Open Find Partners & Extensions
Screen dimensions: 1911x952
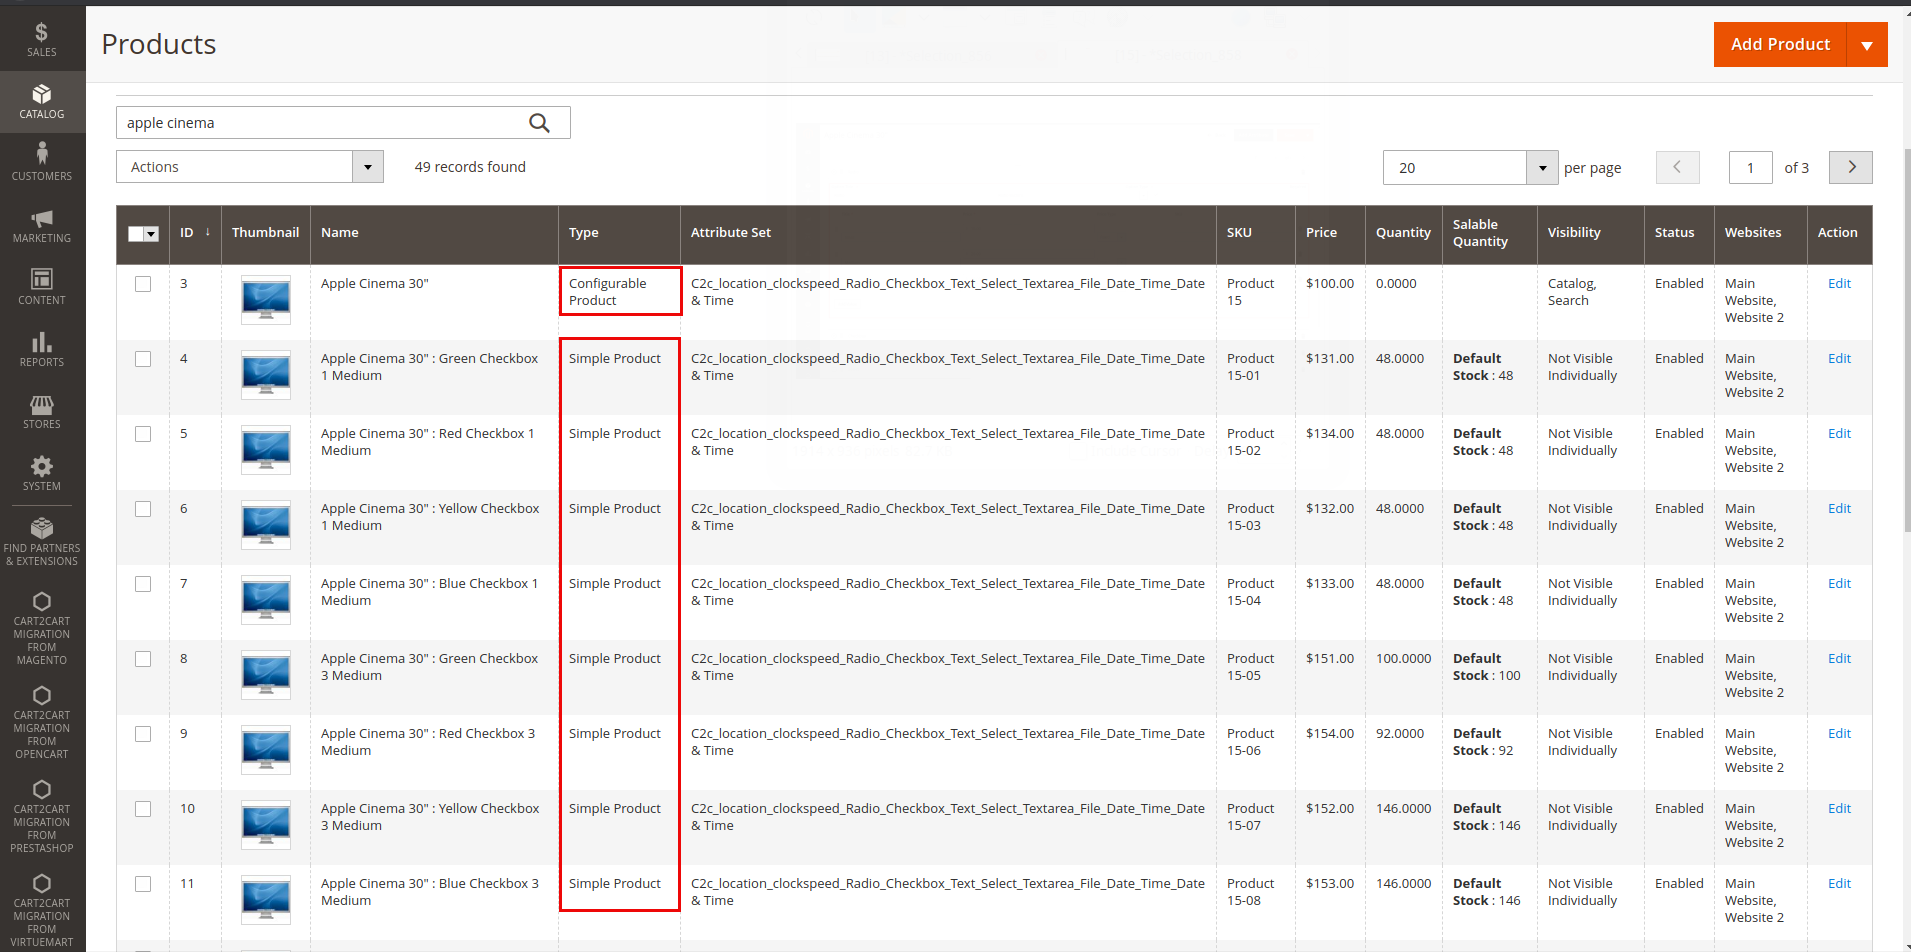coord(42,542)
